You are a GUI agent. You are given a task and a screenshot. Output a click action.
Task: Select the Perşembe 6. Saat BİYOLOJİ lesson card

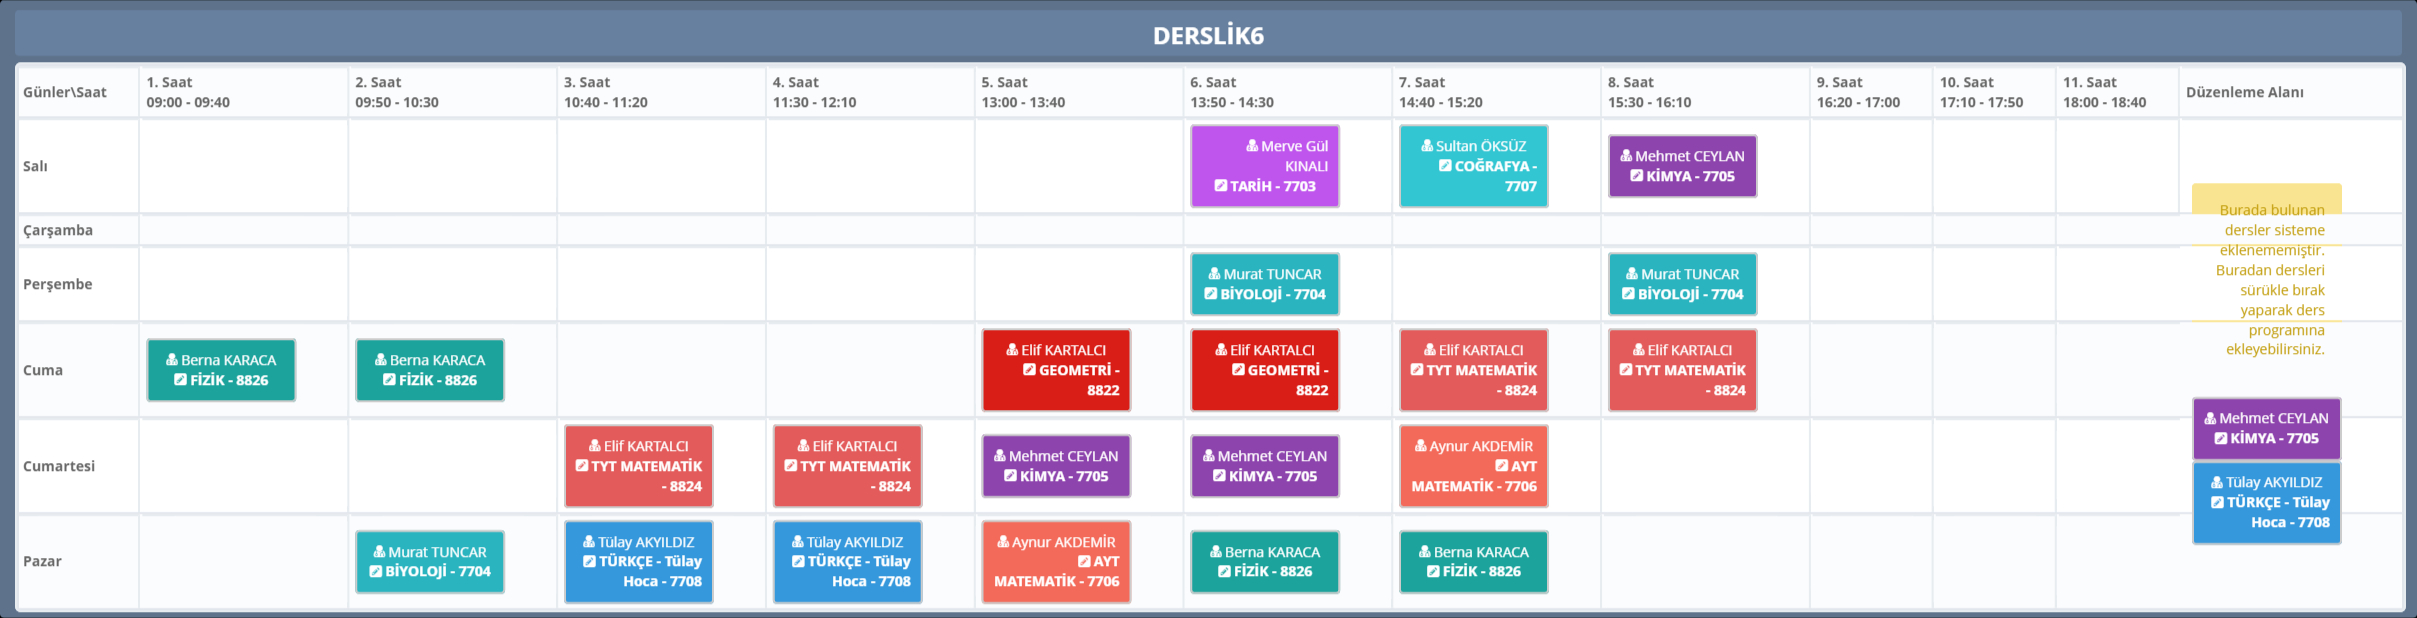[x=1264, y=284]
